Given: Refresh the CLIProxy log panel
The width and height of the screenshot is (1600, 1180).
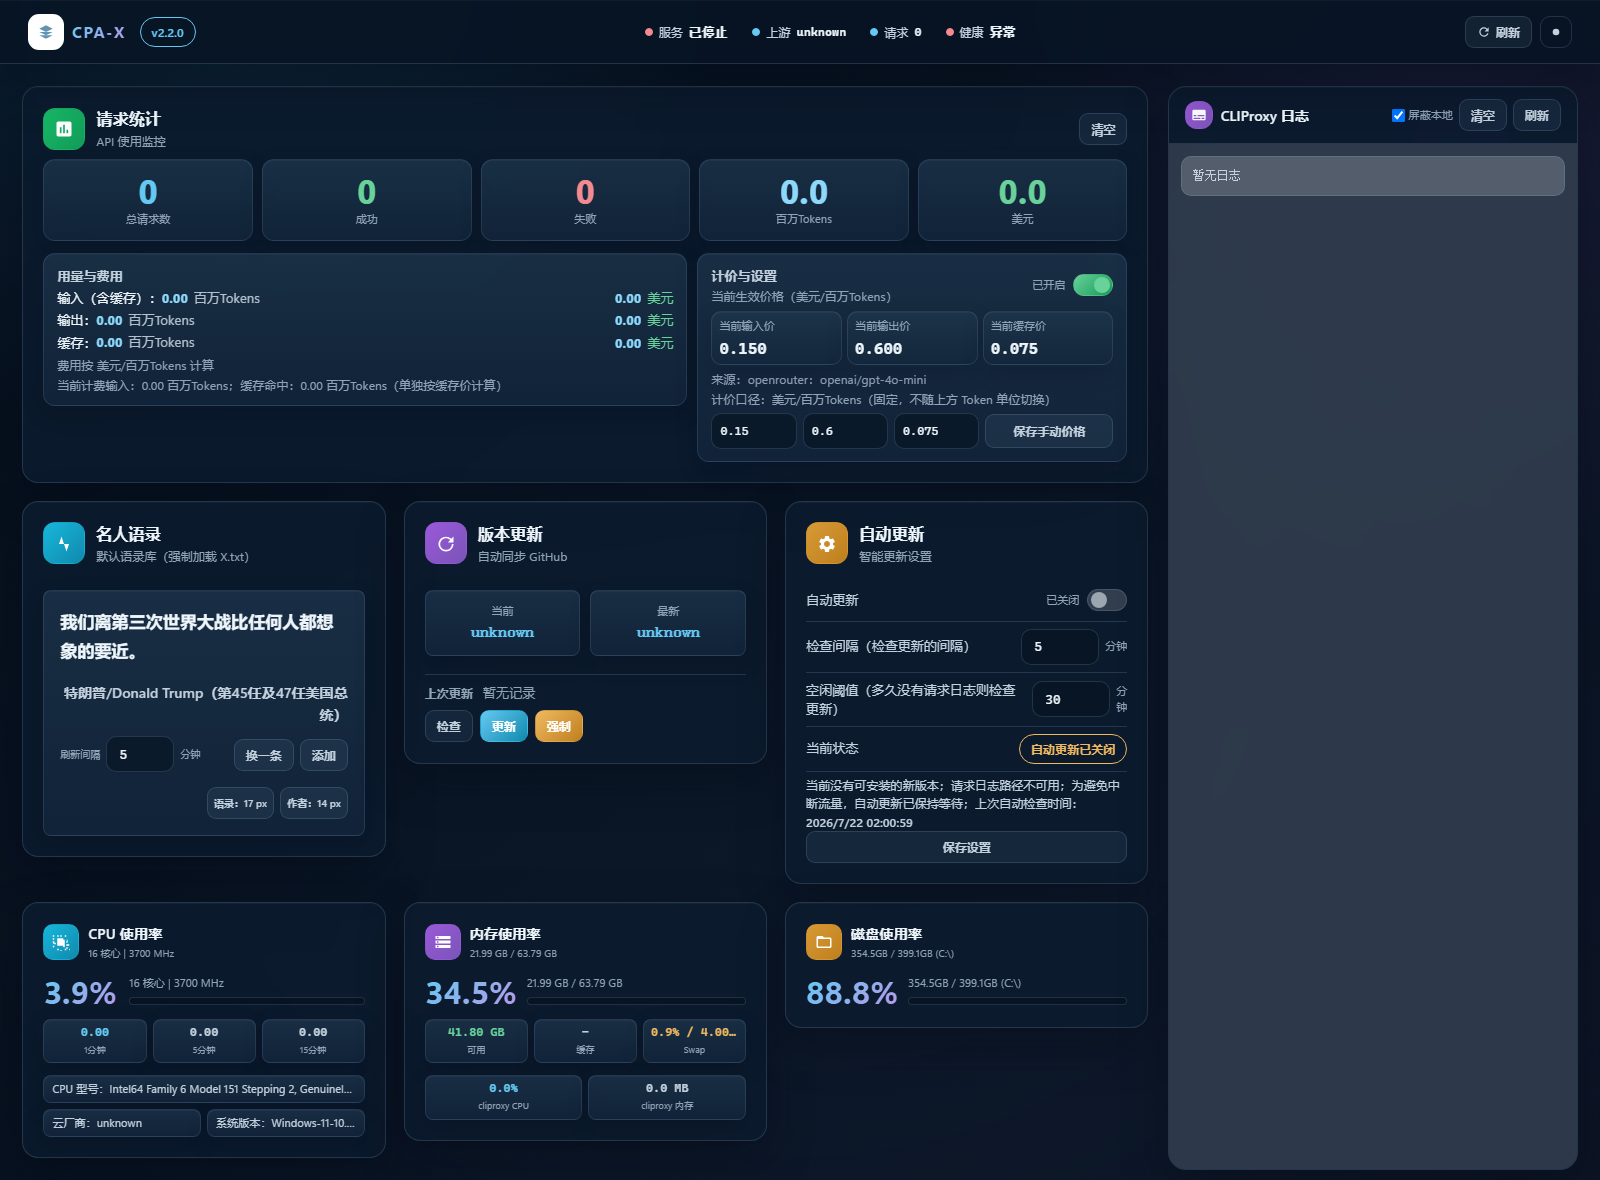Looking at the screenshot, I should coord(1537,115).
